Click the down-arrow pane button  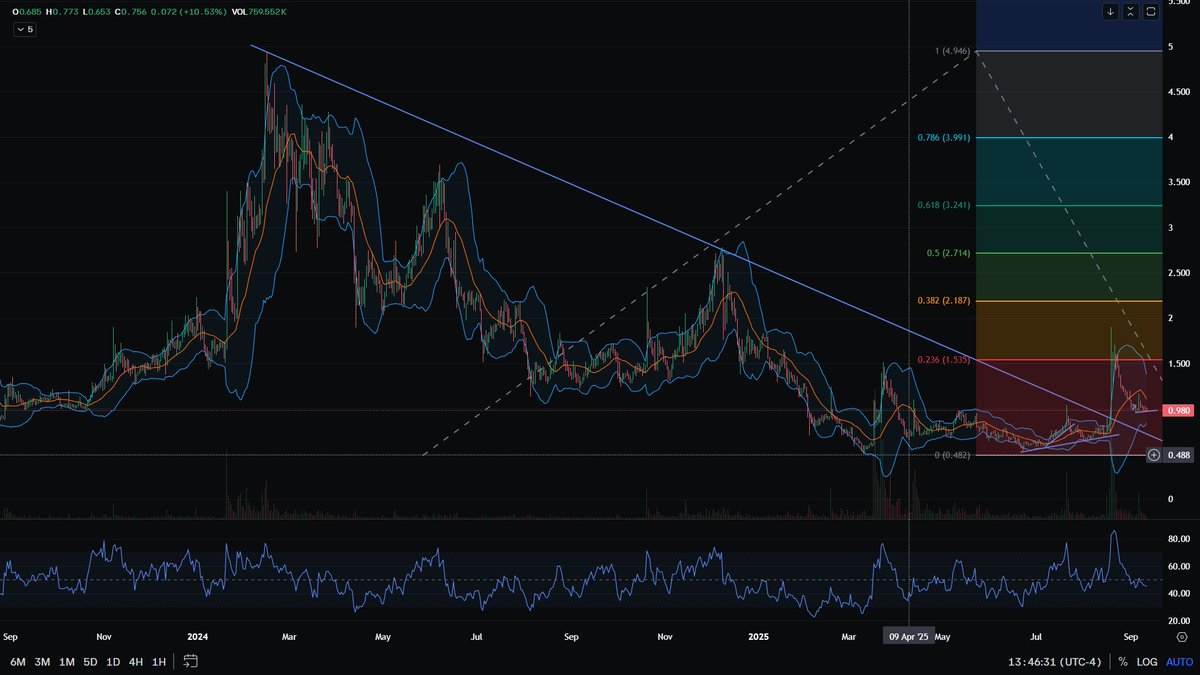pos(1111,12)
